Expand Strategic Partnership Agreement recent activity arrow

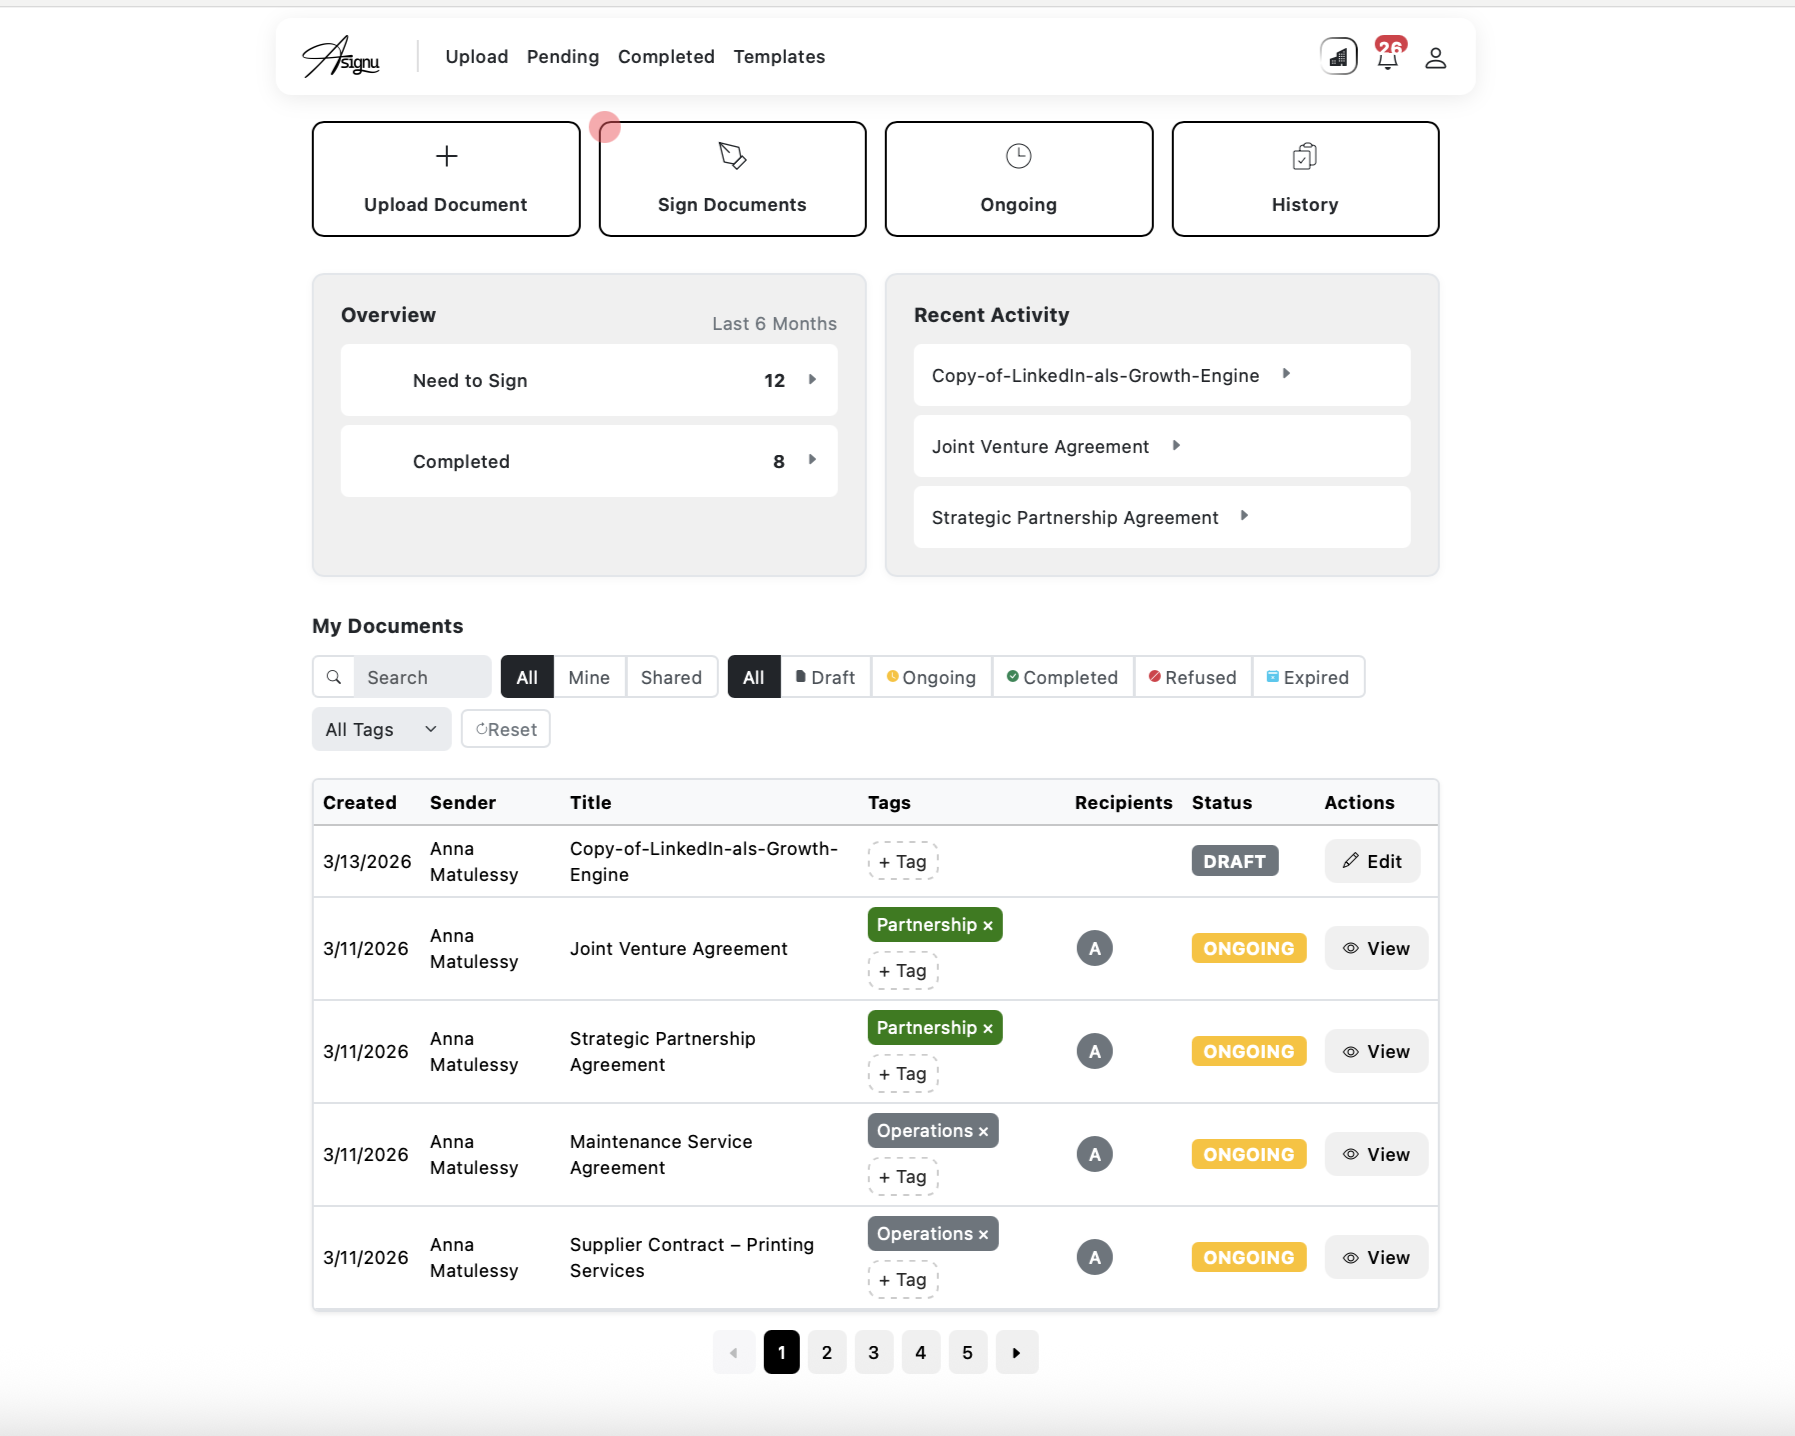1244,516
